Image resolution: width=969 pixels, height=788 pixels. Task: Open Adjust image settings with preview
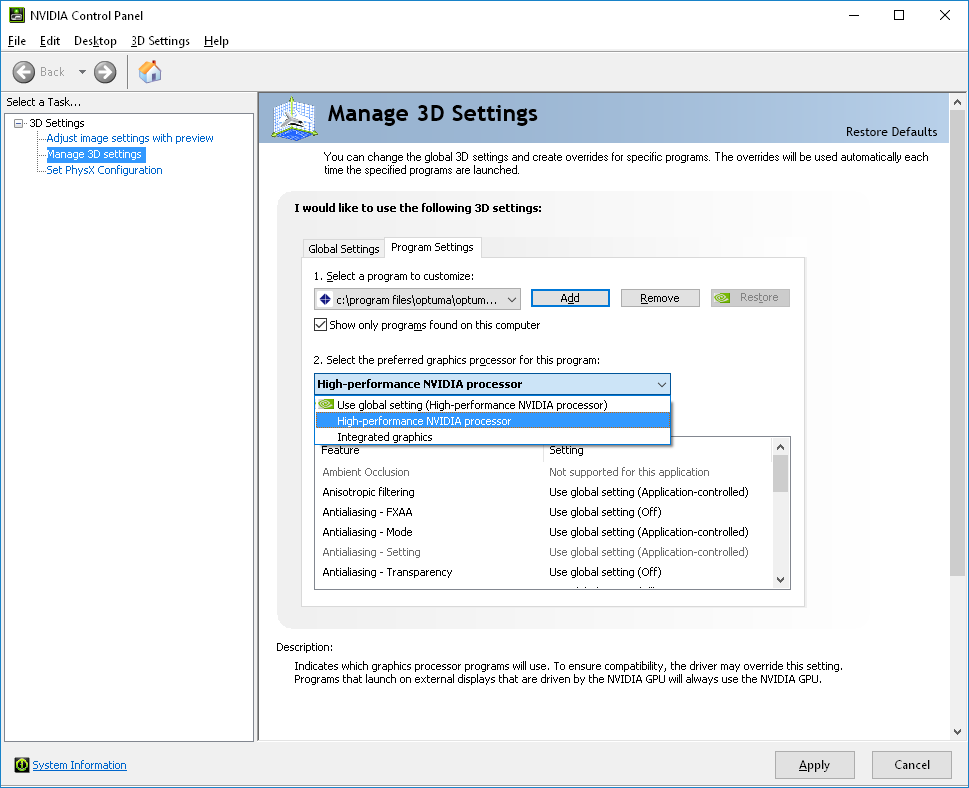pyautogui.click(x=130, y=138)
